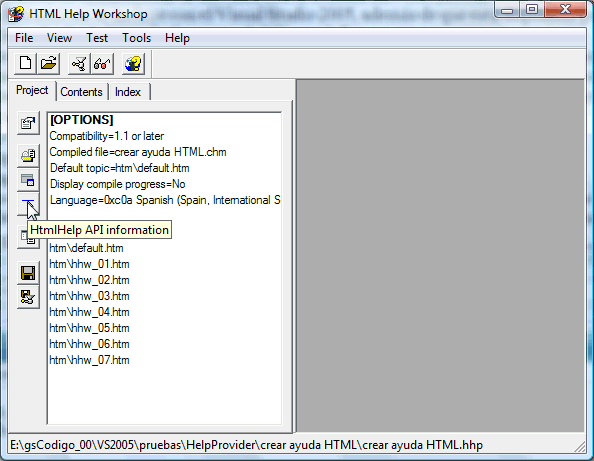Minimize the HTML Help Workshop window

click(x=507, y=10)
